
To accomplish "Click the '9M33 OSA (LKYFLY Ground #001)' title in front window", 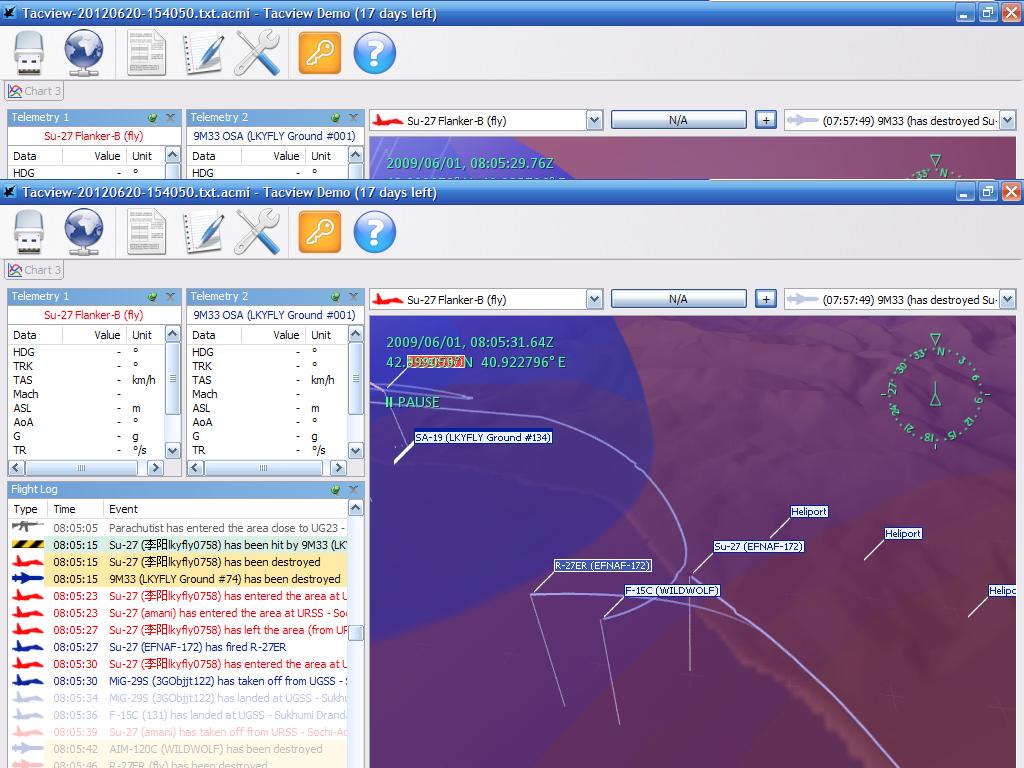I will point(274,315).
